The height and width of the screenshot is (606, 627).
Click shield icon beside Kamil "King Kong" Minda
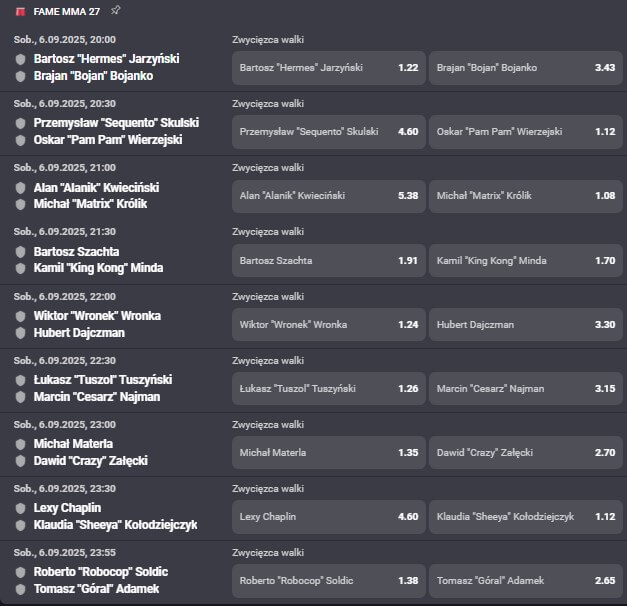click(20, 268)
